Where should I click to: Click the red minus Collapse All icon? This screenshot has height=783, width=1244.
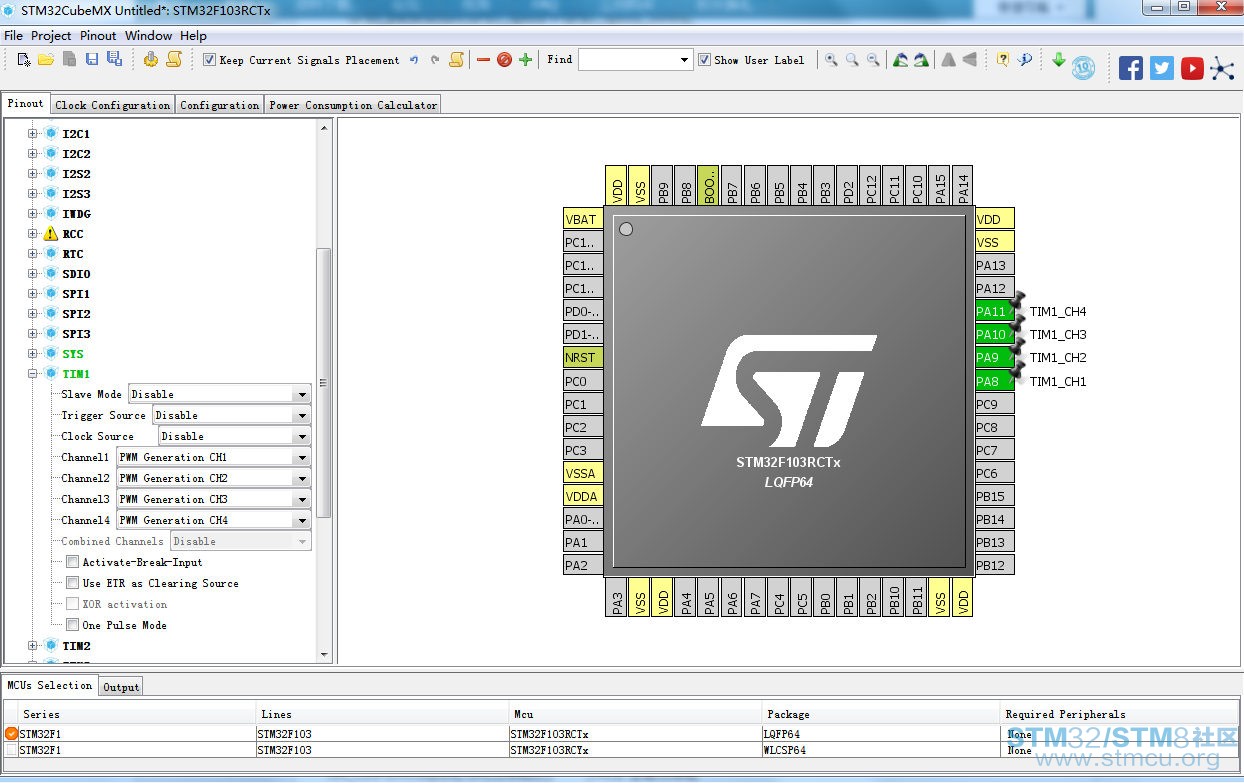[483, 60]
